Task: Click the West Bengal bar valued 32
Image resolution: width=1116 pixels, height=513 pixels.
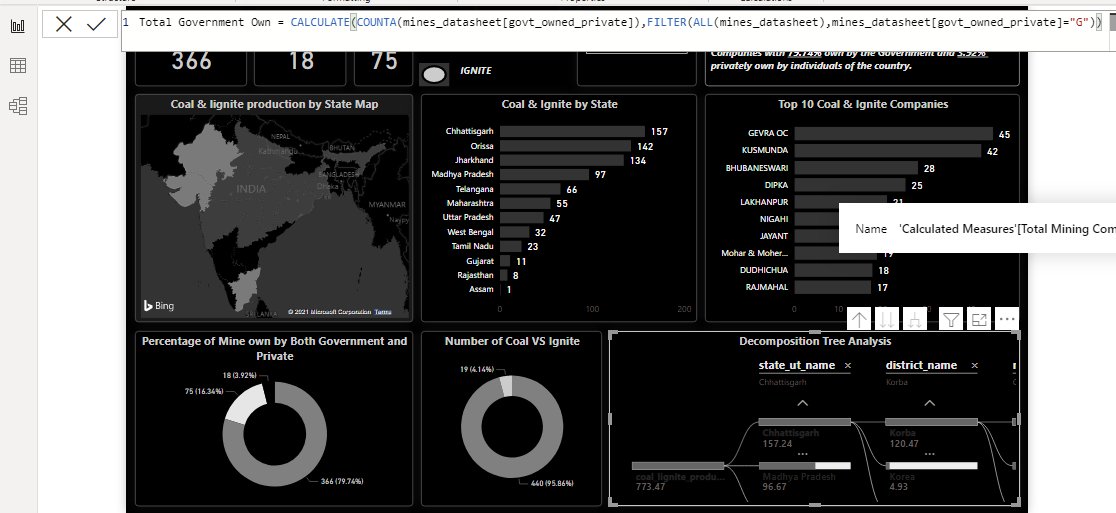Action: [x=515, y=232]
